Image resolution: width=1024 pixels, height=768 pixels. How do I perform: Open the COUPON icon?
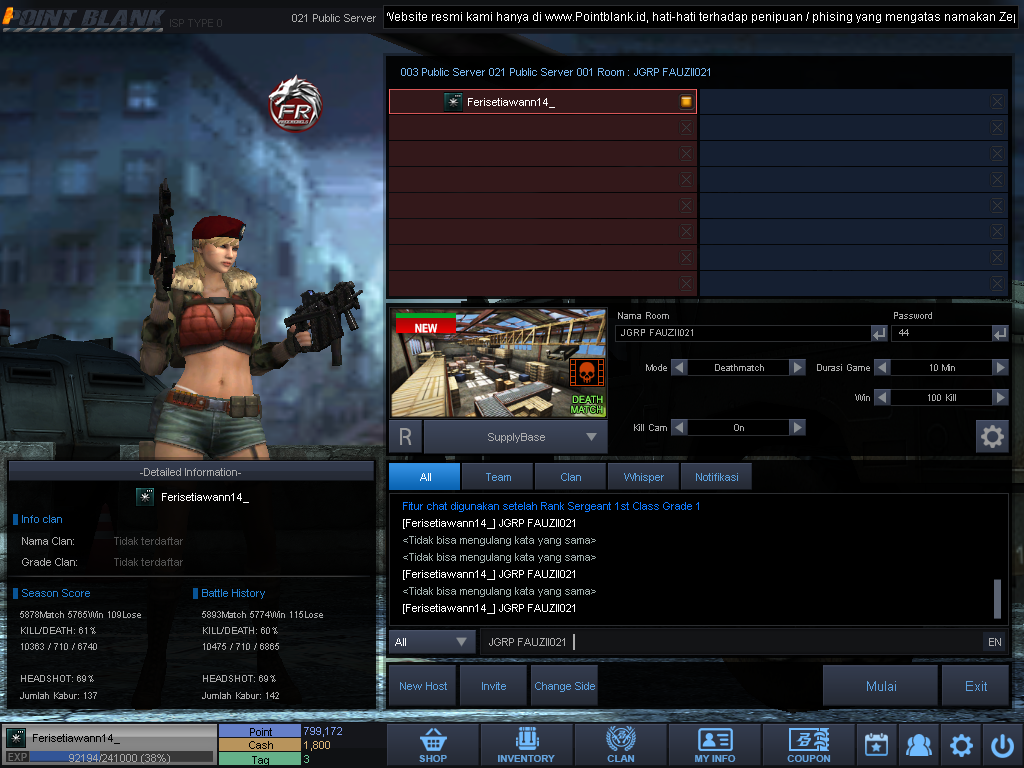pos(808,745)
